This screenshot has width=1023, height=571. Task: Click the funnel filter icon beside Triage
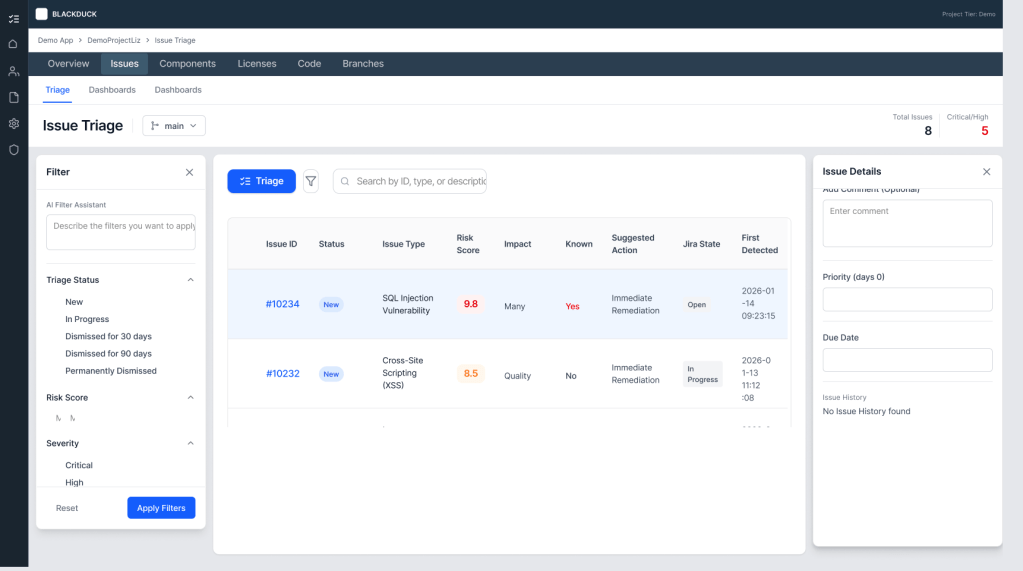311,181
